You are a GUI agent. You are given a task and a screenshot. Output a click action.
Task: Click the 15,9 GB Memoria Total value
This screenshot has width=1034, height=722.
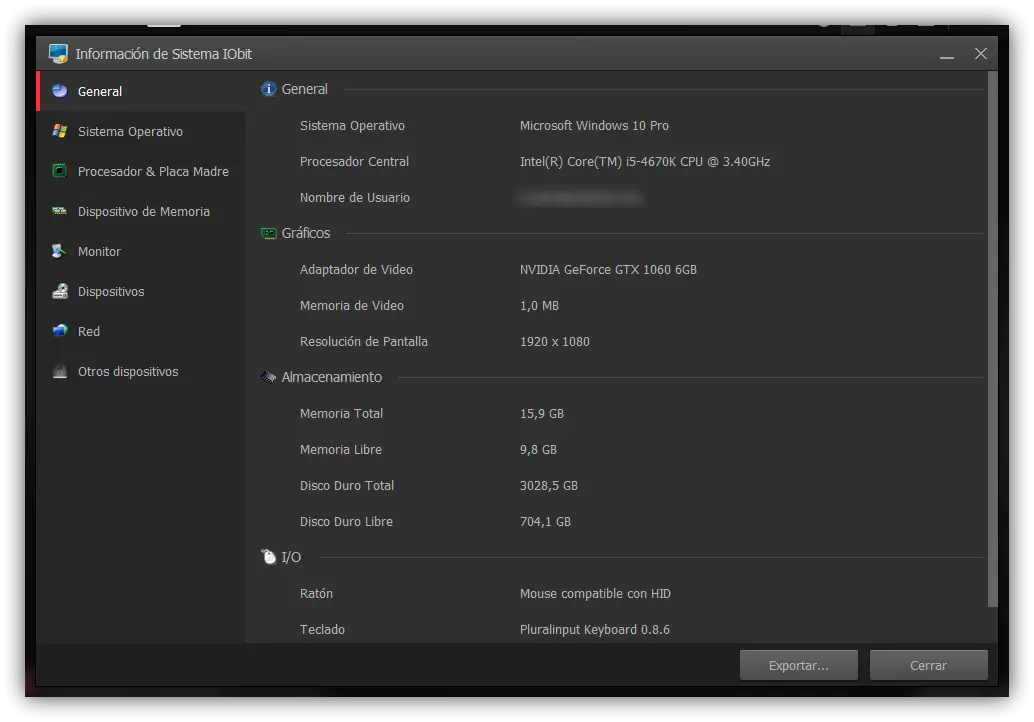pos(542,413)
